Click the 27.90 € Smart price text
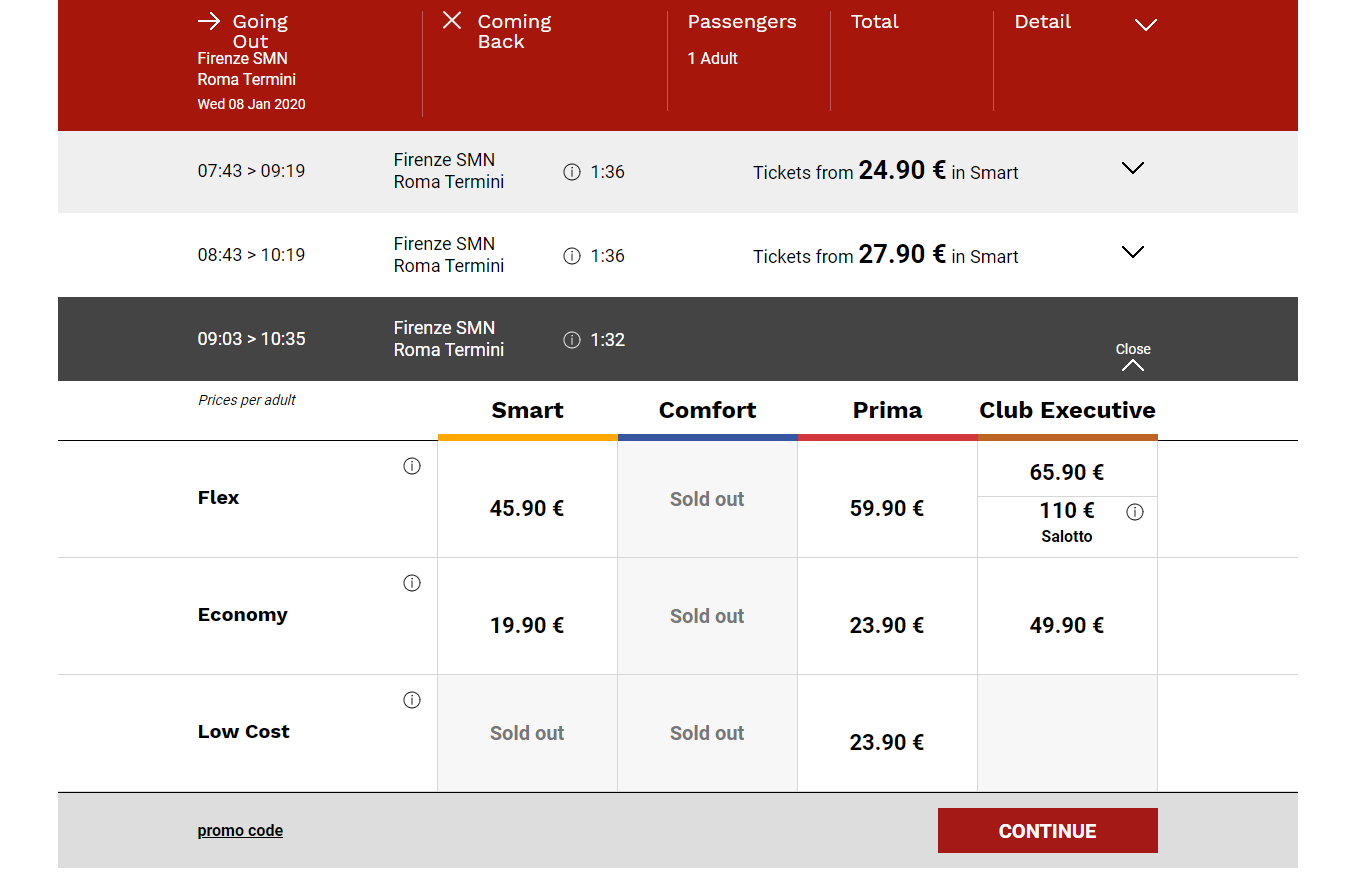This screenshot has height=885, width=1372. [x=902, y=254]
